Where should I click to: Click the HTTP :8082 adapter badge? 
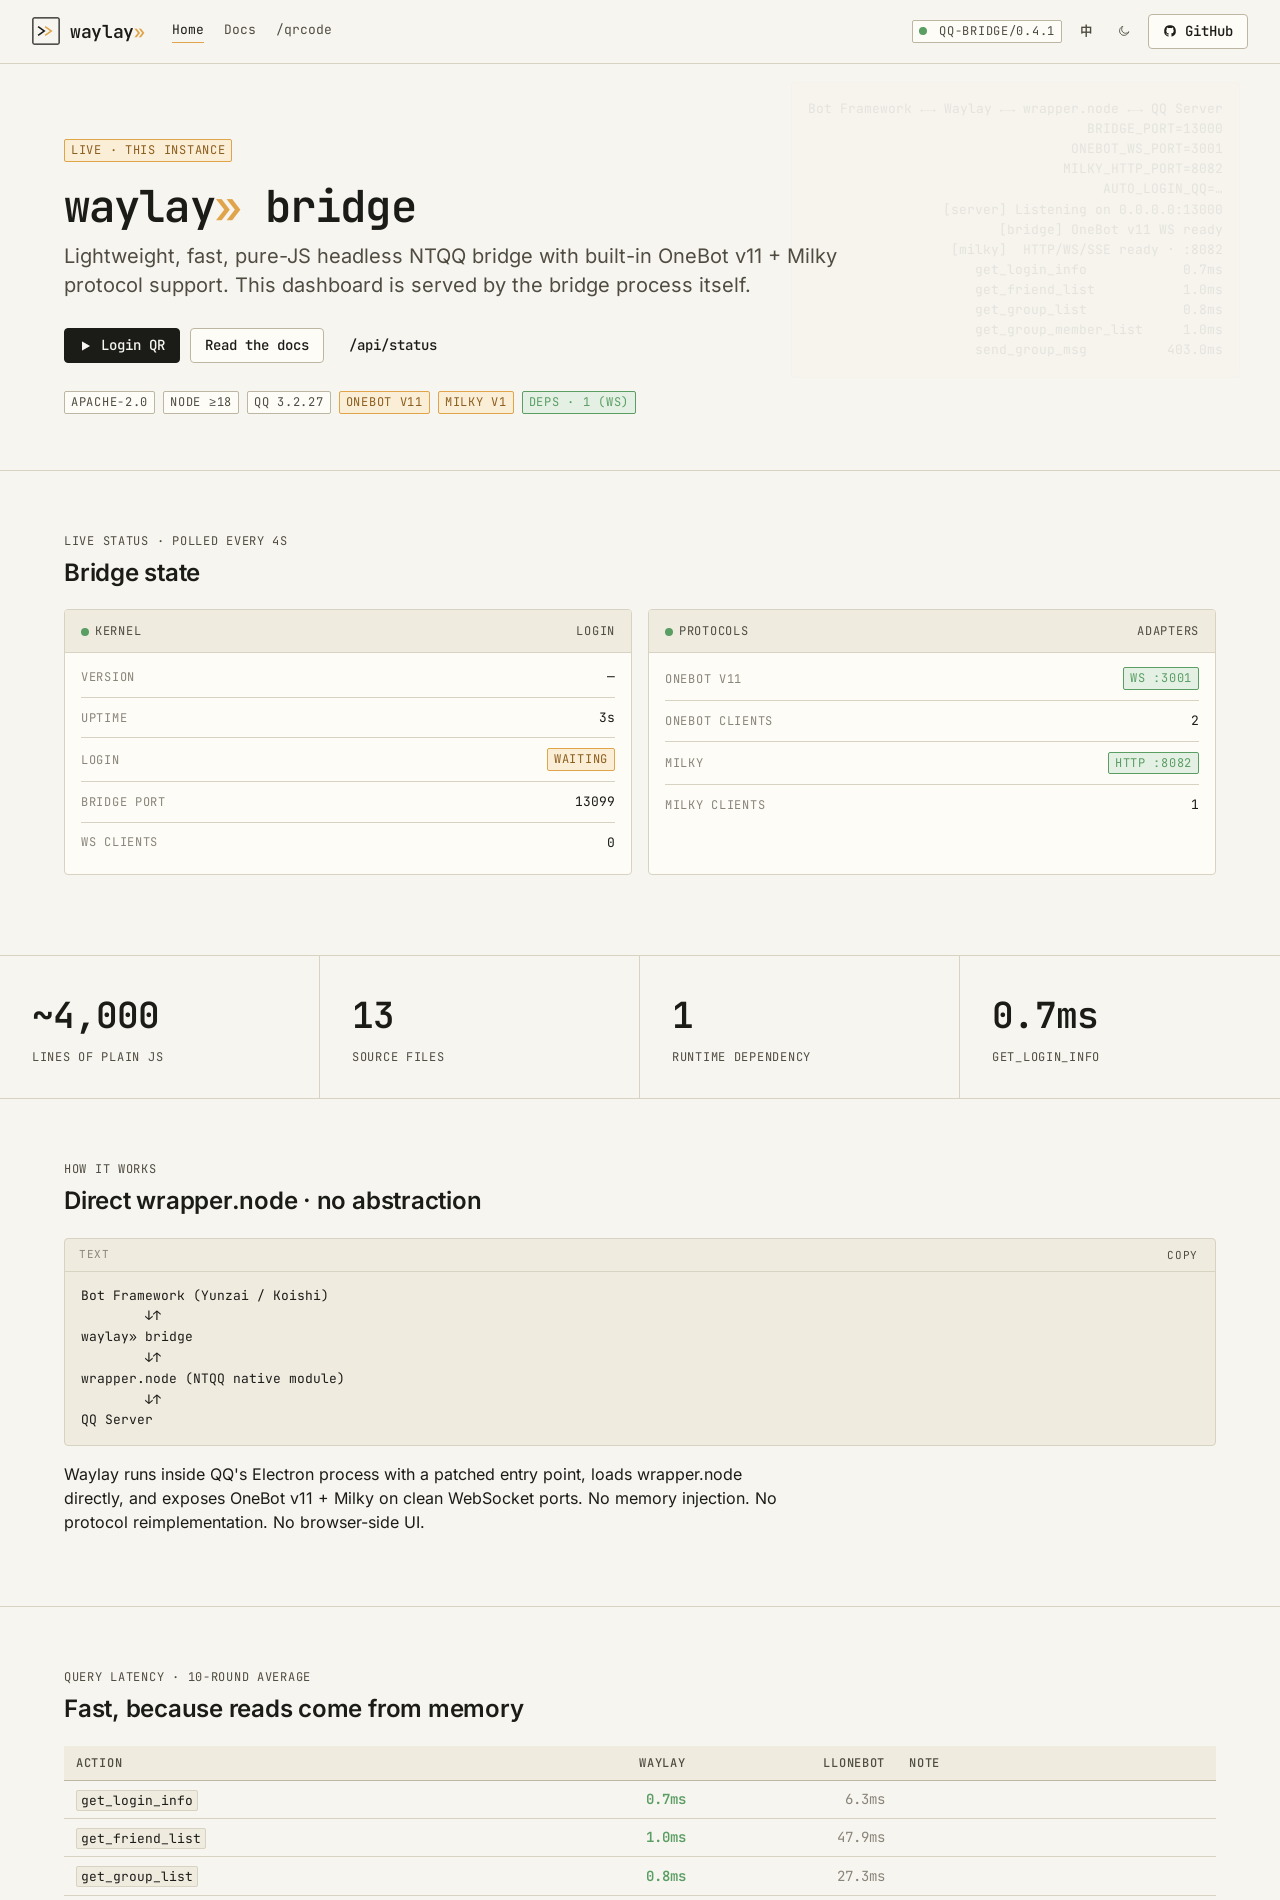tap(1153, 763)
